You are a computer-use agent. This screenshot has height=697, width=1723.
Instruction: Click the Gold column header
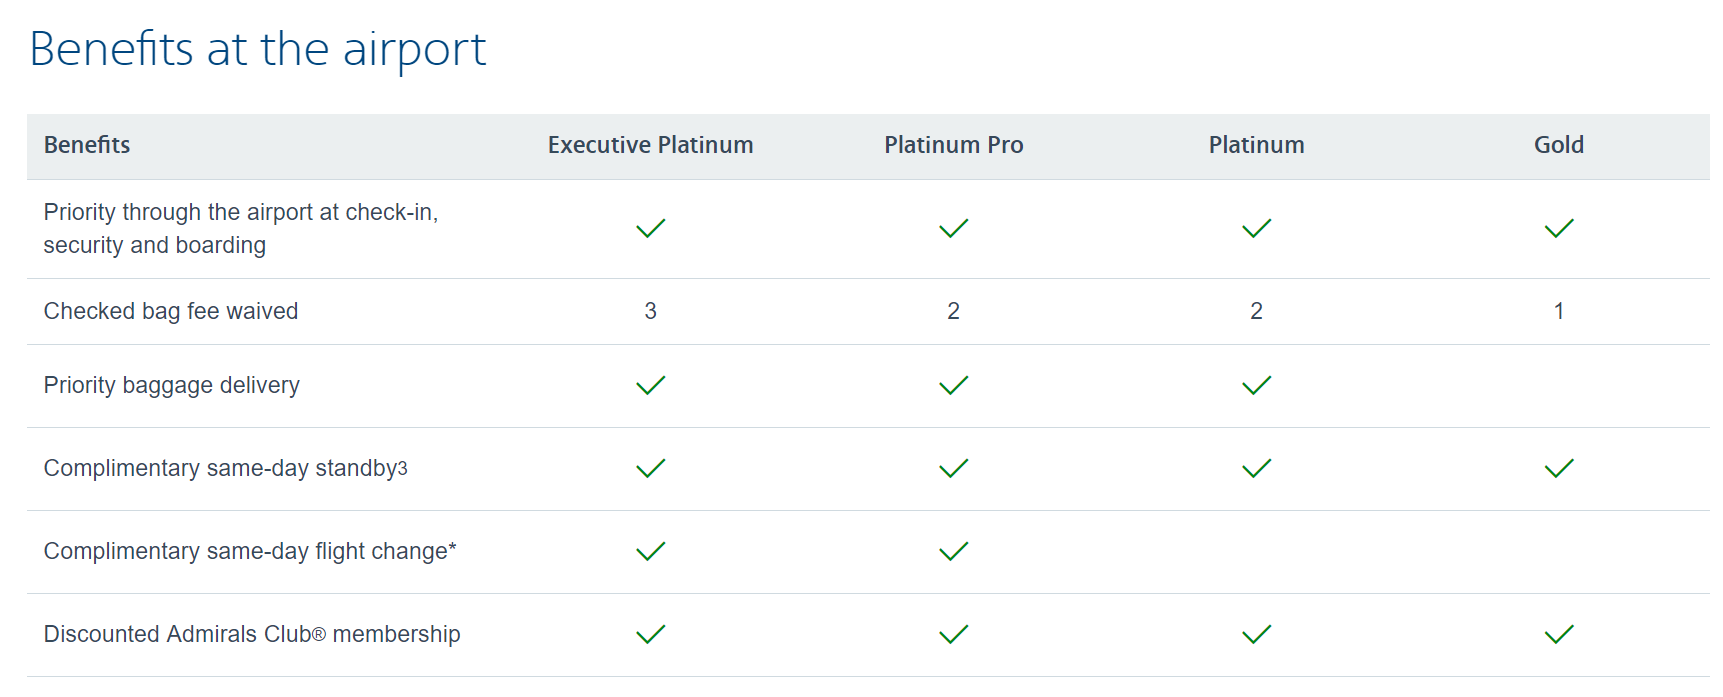coord(1558,145)
